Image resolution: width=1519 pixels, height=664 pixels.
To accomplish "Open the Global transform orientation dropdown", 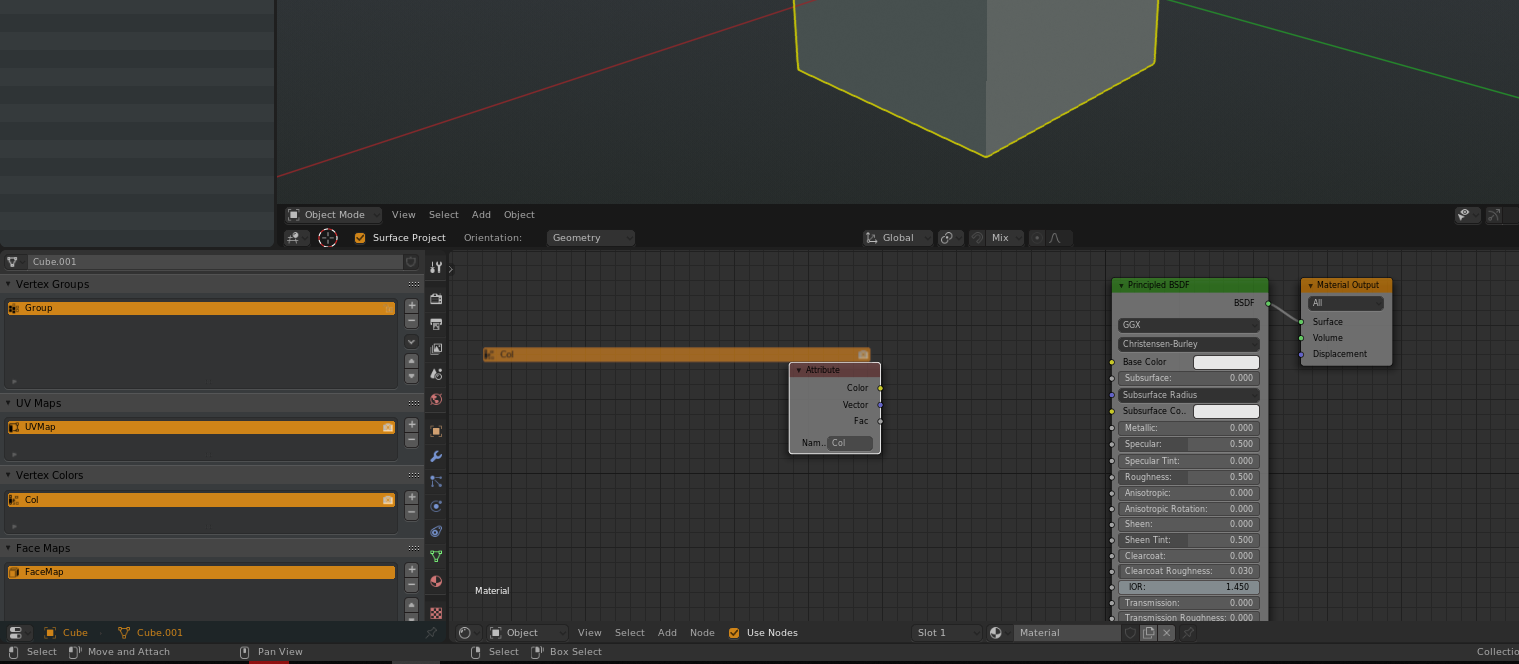I will pos(898,238).
